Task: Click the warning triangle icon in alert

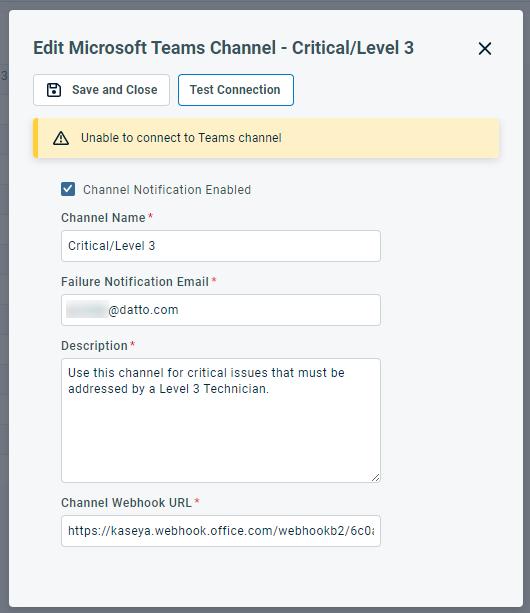Action: [61, 138]
